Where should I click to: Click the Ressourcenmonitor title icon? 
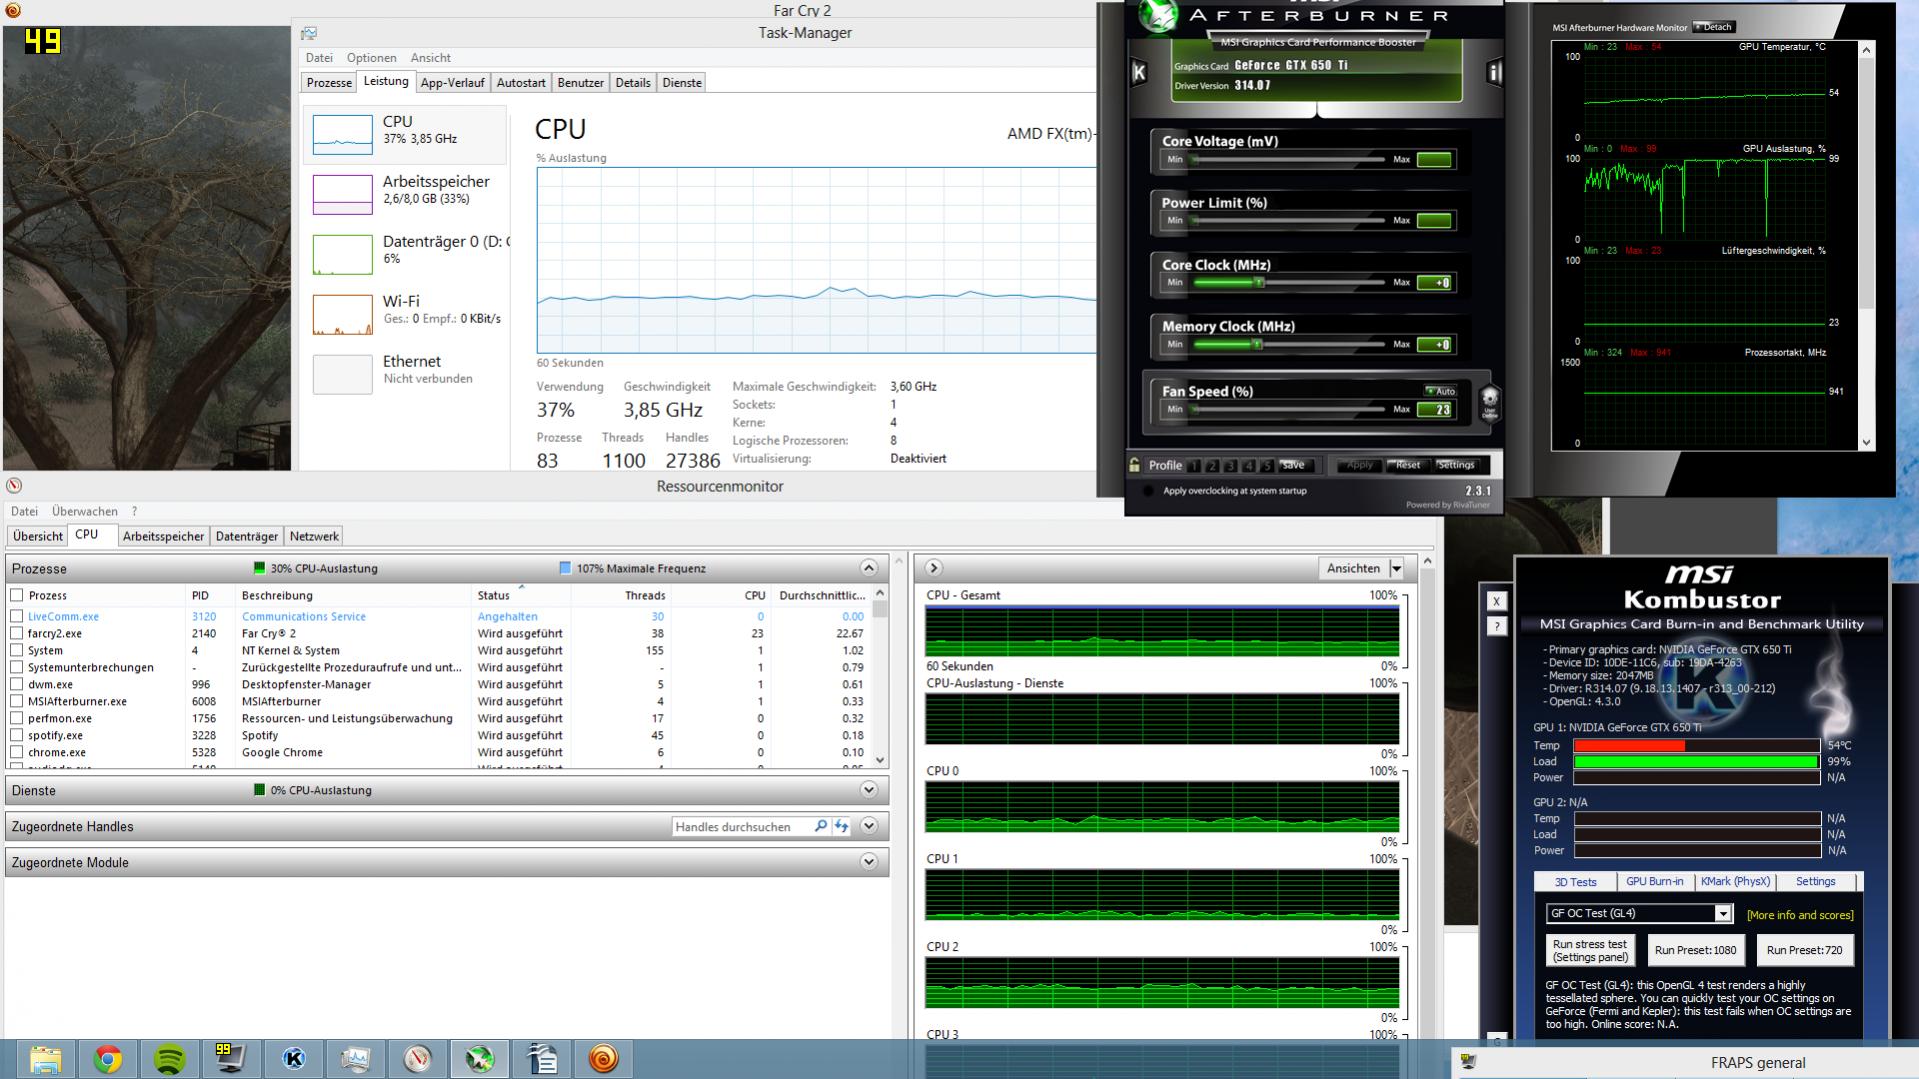(14, 486)
